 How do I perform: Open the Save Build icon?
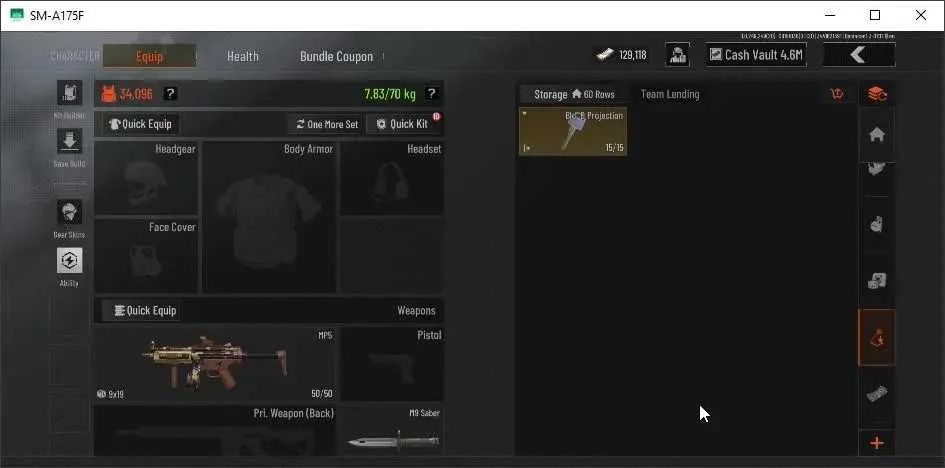(69, 141)
